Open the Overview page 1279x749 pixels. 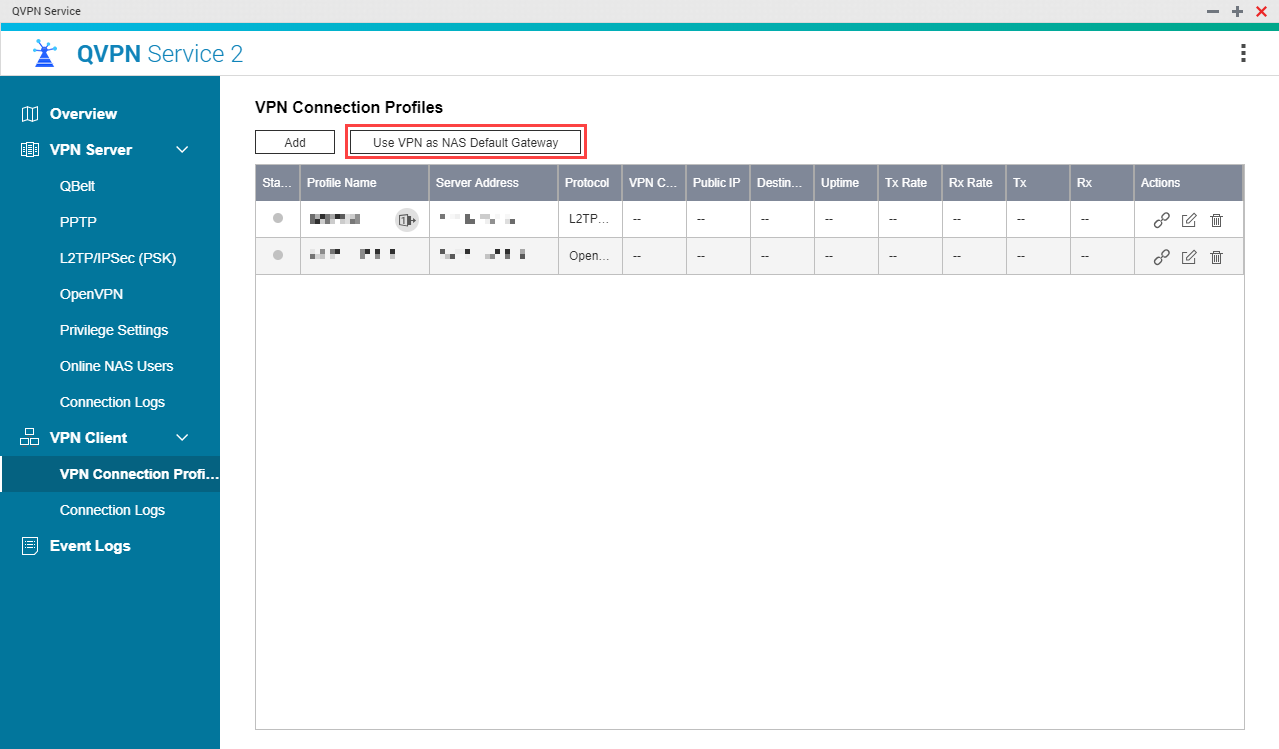pyautogui.click(x=83, y=114)
